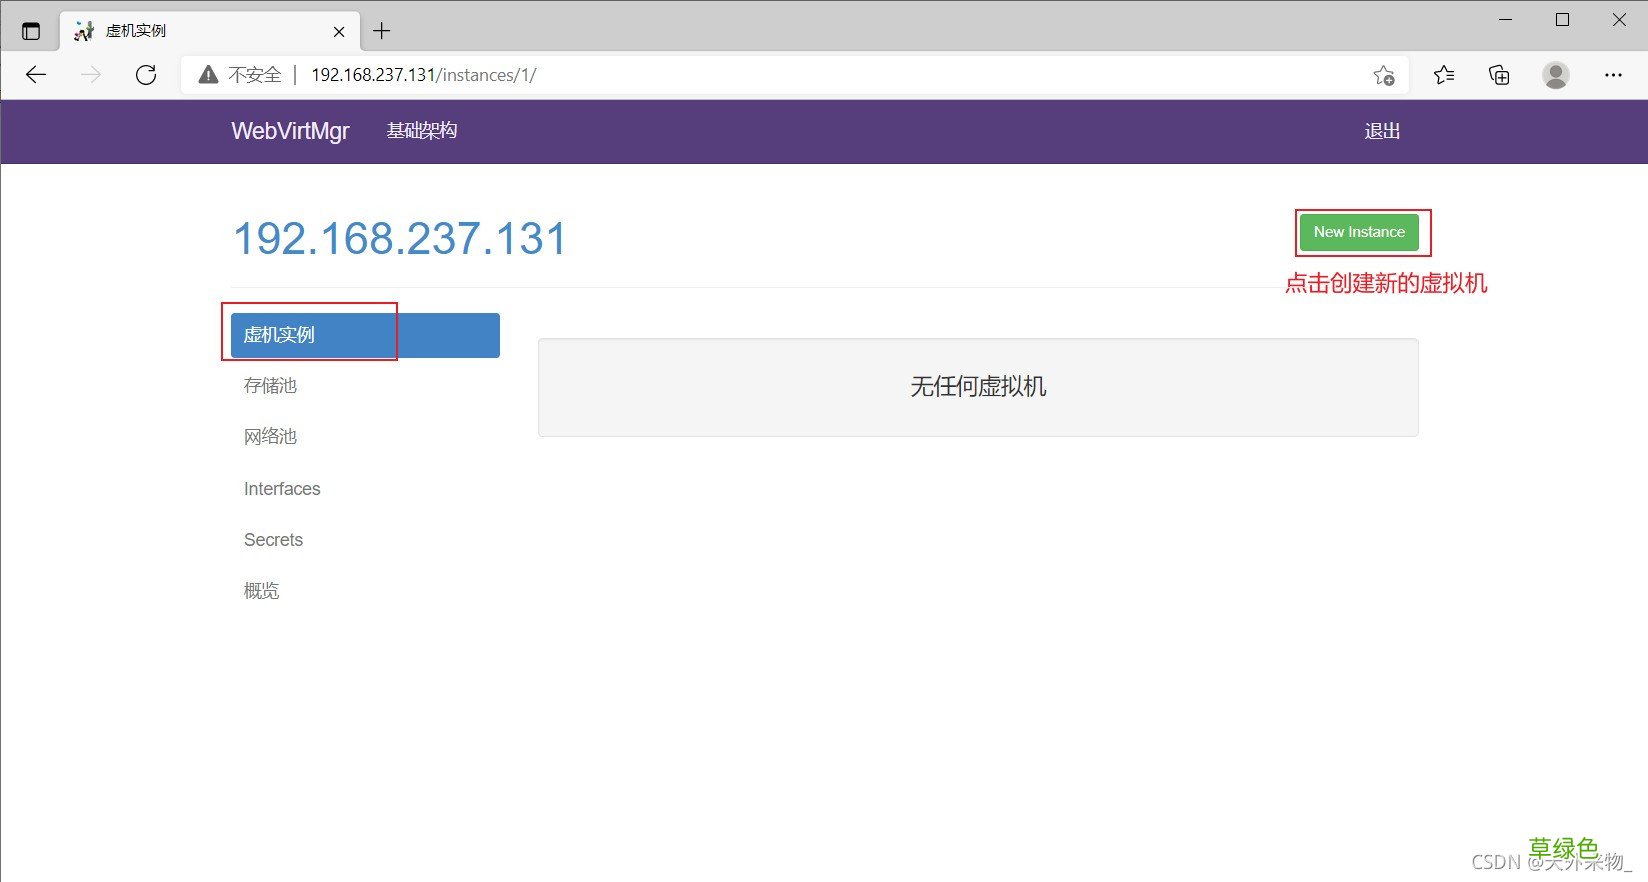The height and width of the screenshot is (882, 1648).
Task: Open a new browser tab
Action: [x=381, y=31]
